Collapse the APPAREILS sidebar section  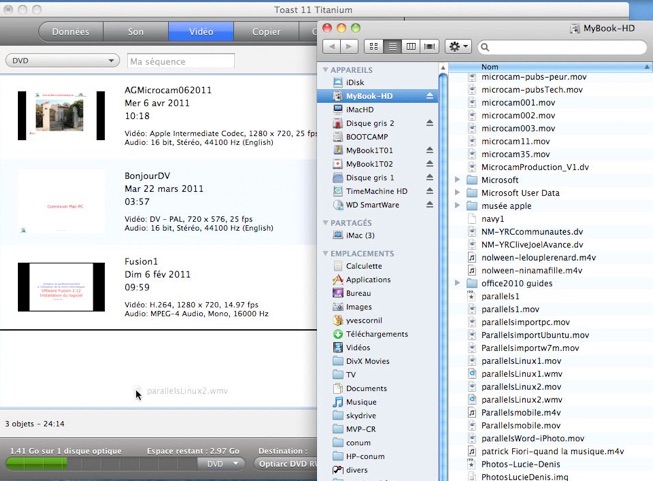[325, 70]
